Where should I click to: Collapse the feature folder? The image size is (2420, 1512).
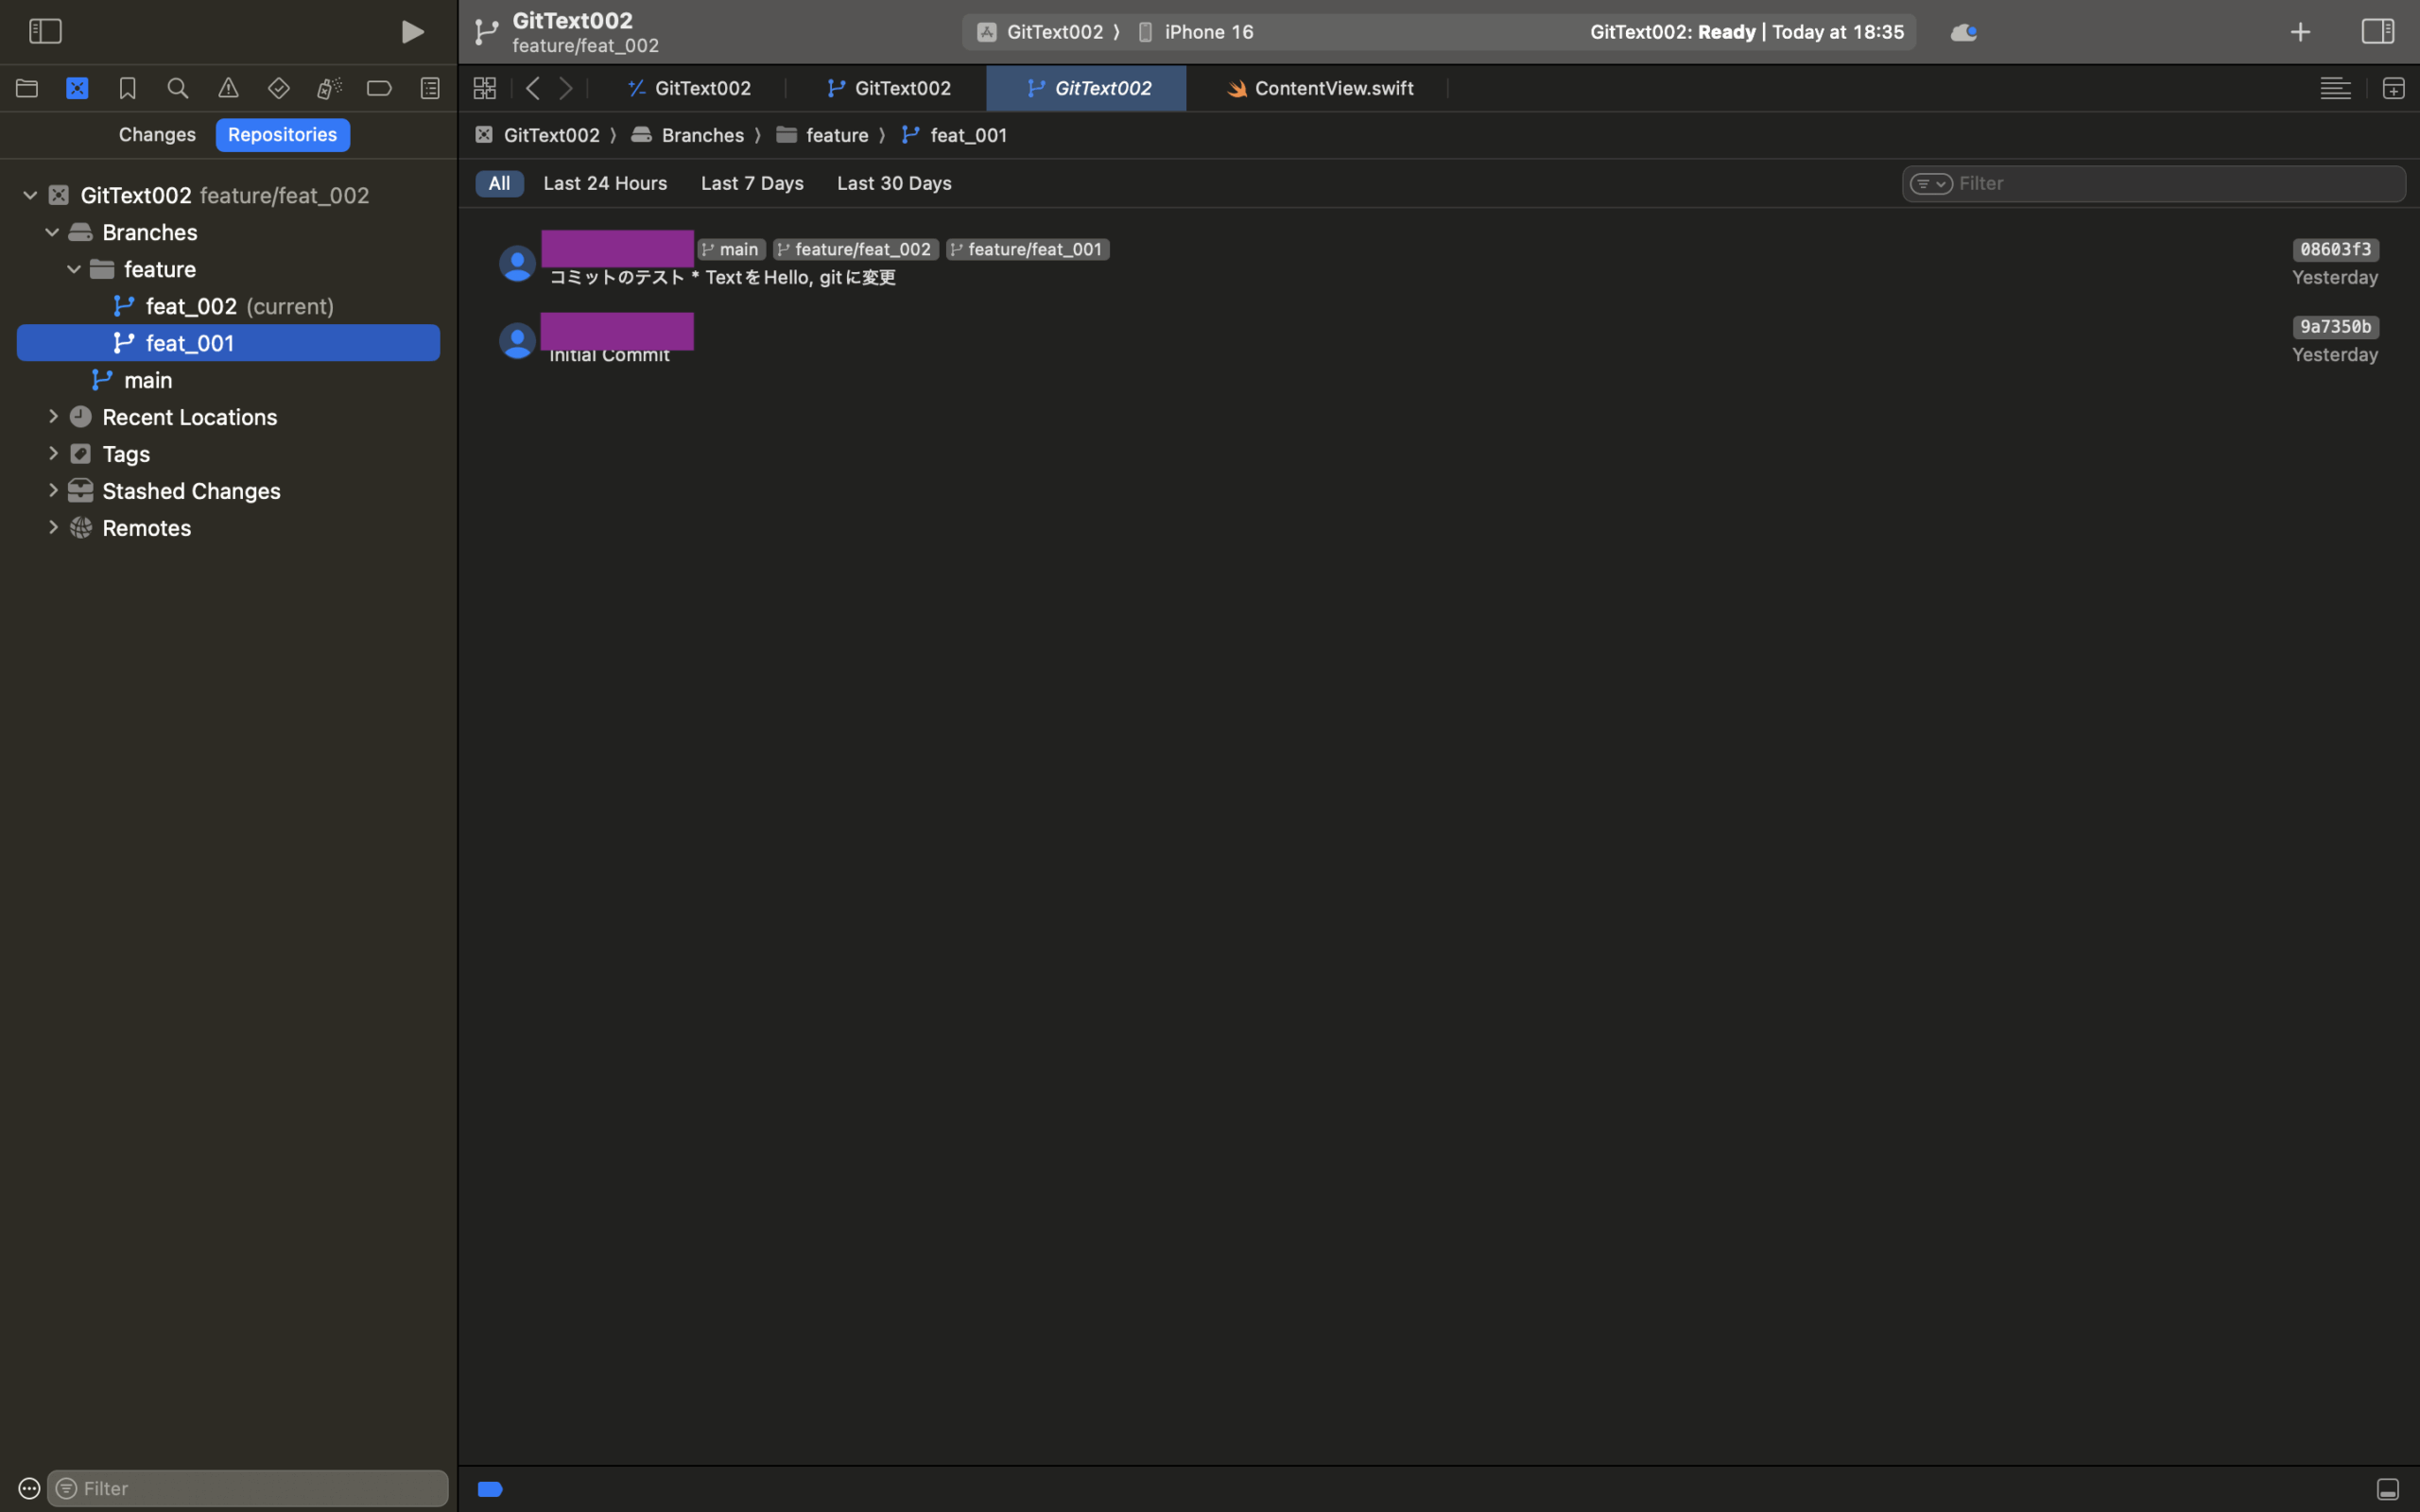tap(74, 269)
